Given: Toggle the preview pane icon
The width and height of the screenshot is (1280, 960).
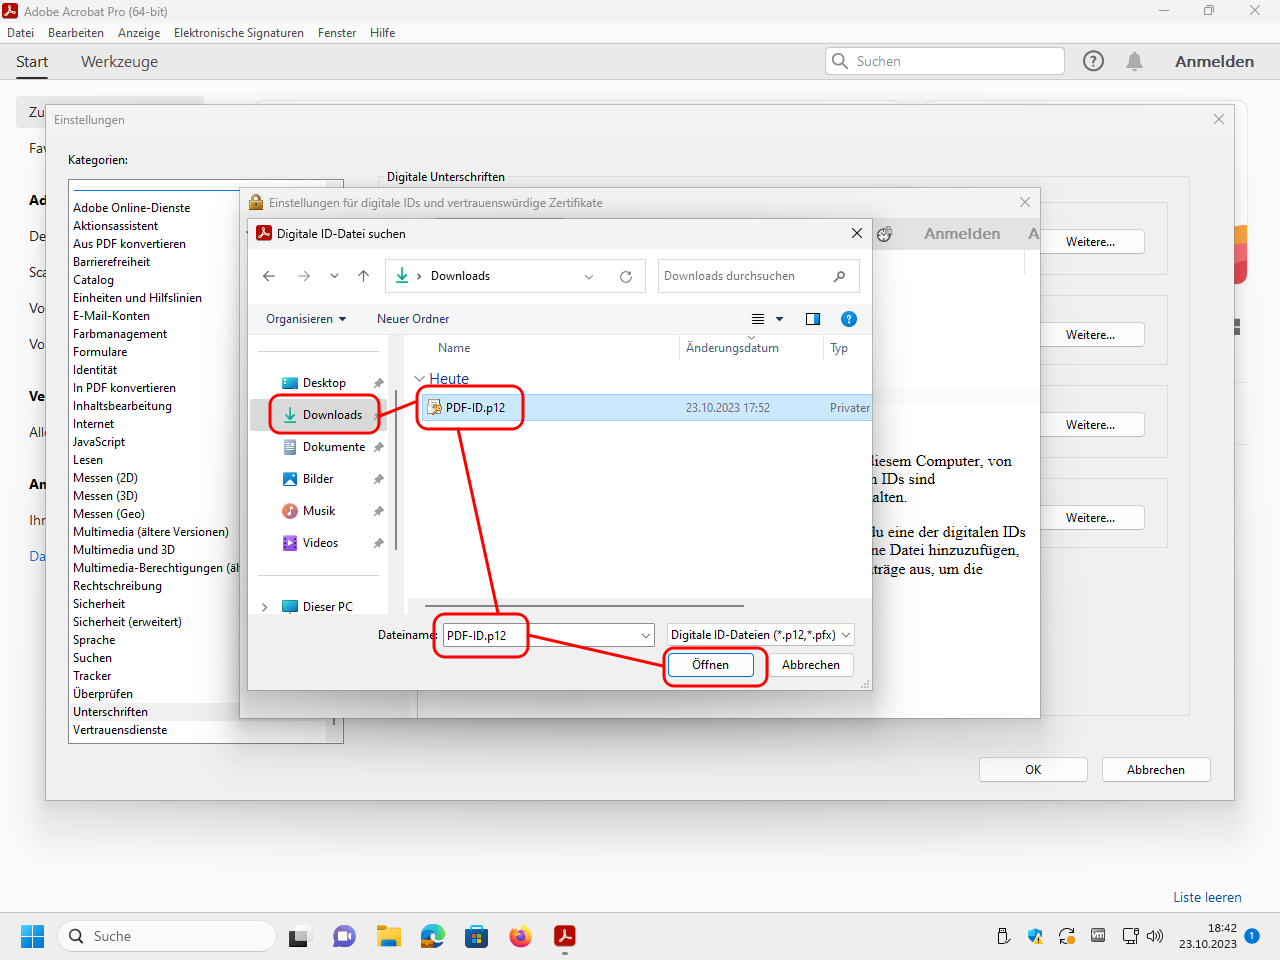Looking at the screenshot, I should (813, 319).
